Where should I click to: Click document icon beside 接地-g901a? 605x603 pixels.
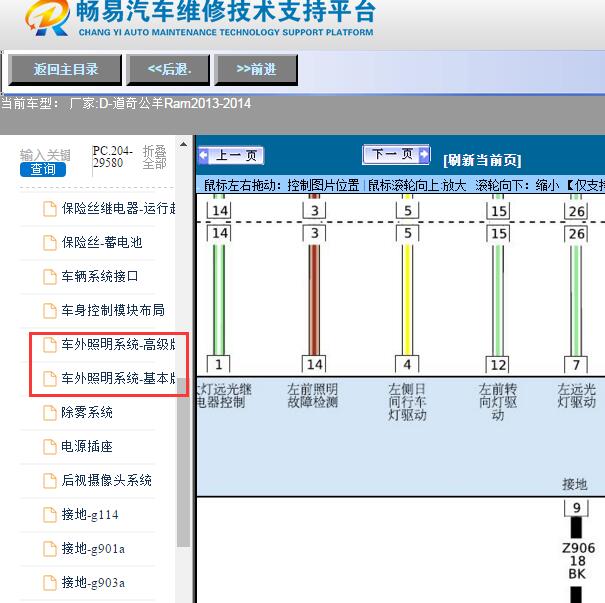(49, 549)
